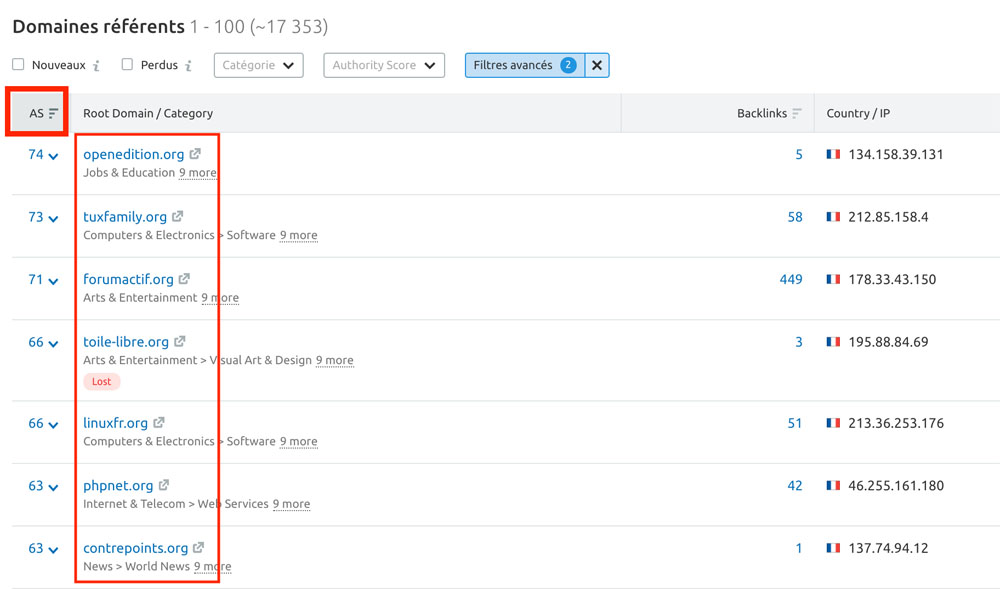Show 9 more categories for tuxfamily.org
Viewport: 1000px width, 589px height.
click(x=298, y=235)
